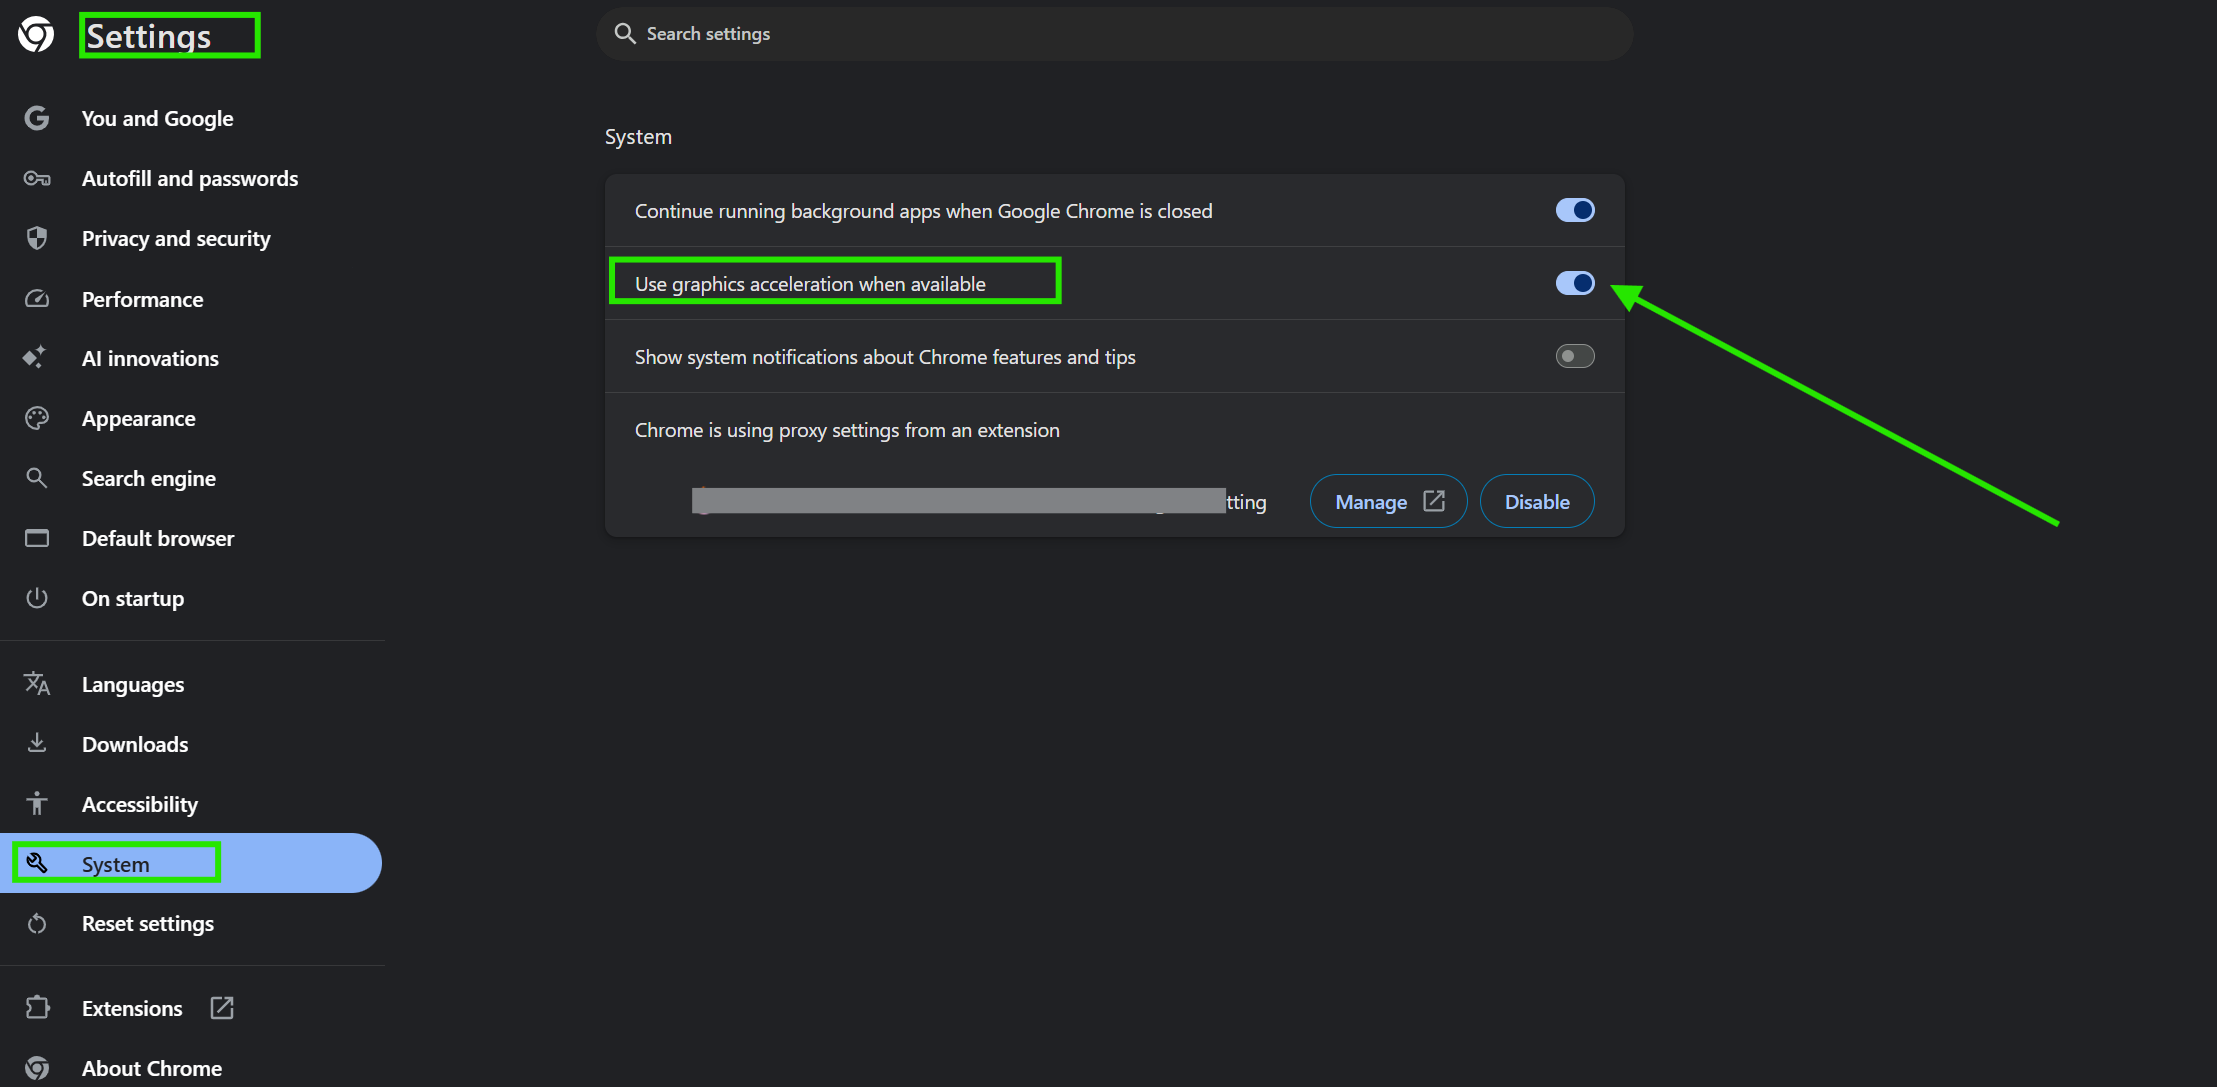
Task: Click the shield icon for Privacy and security
Action: 37,238
